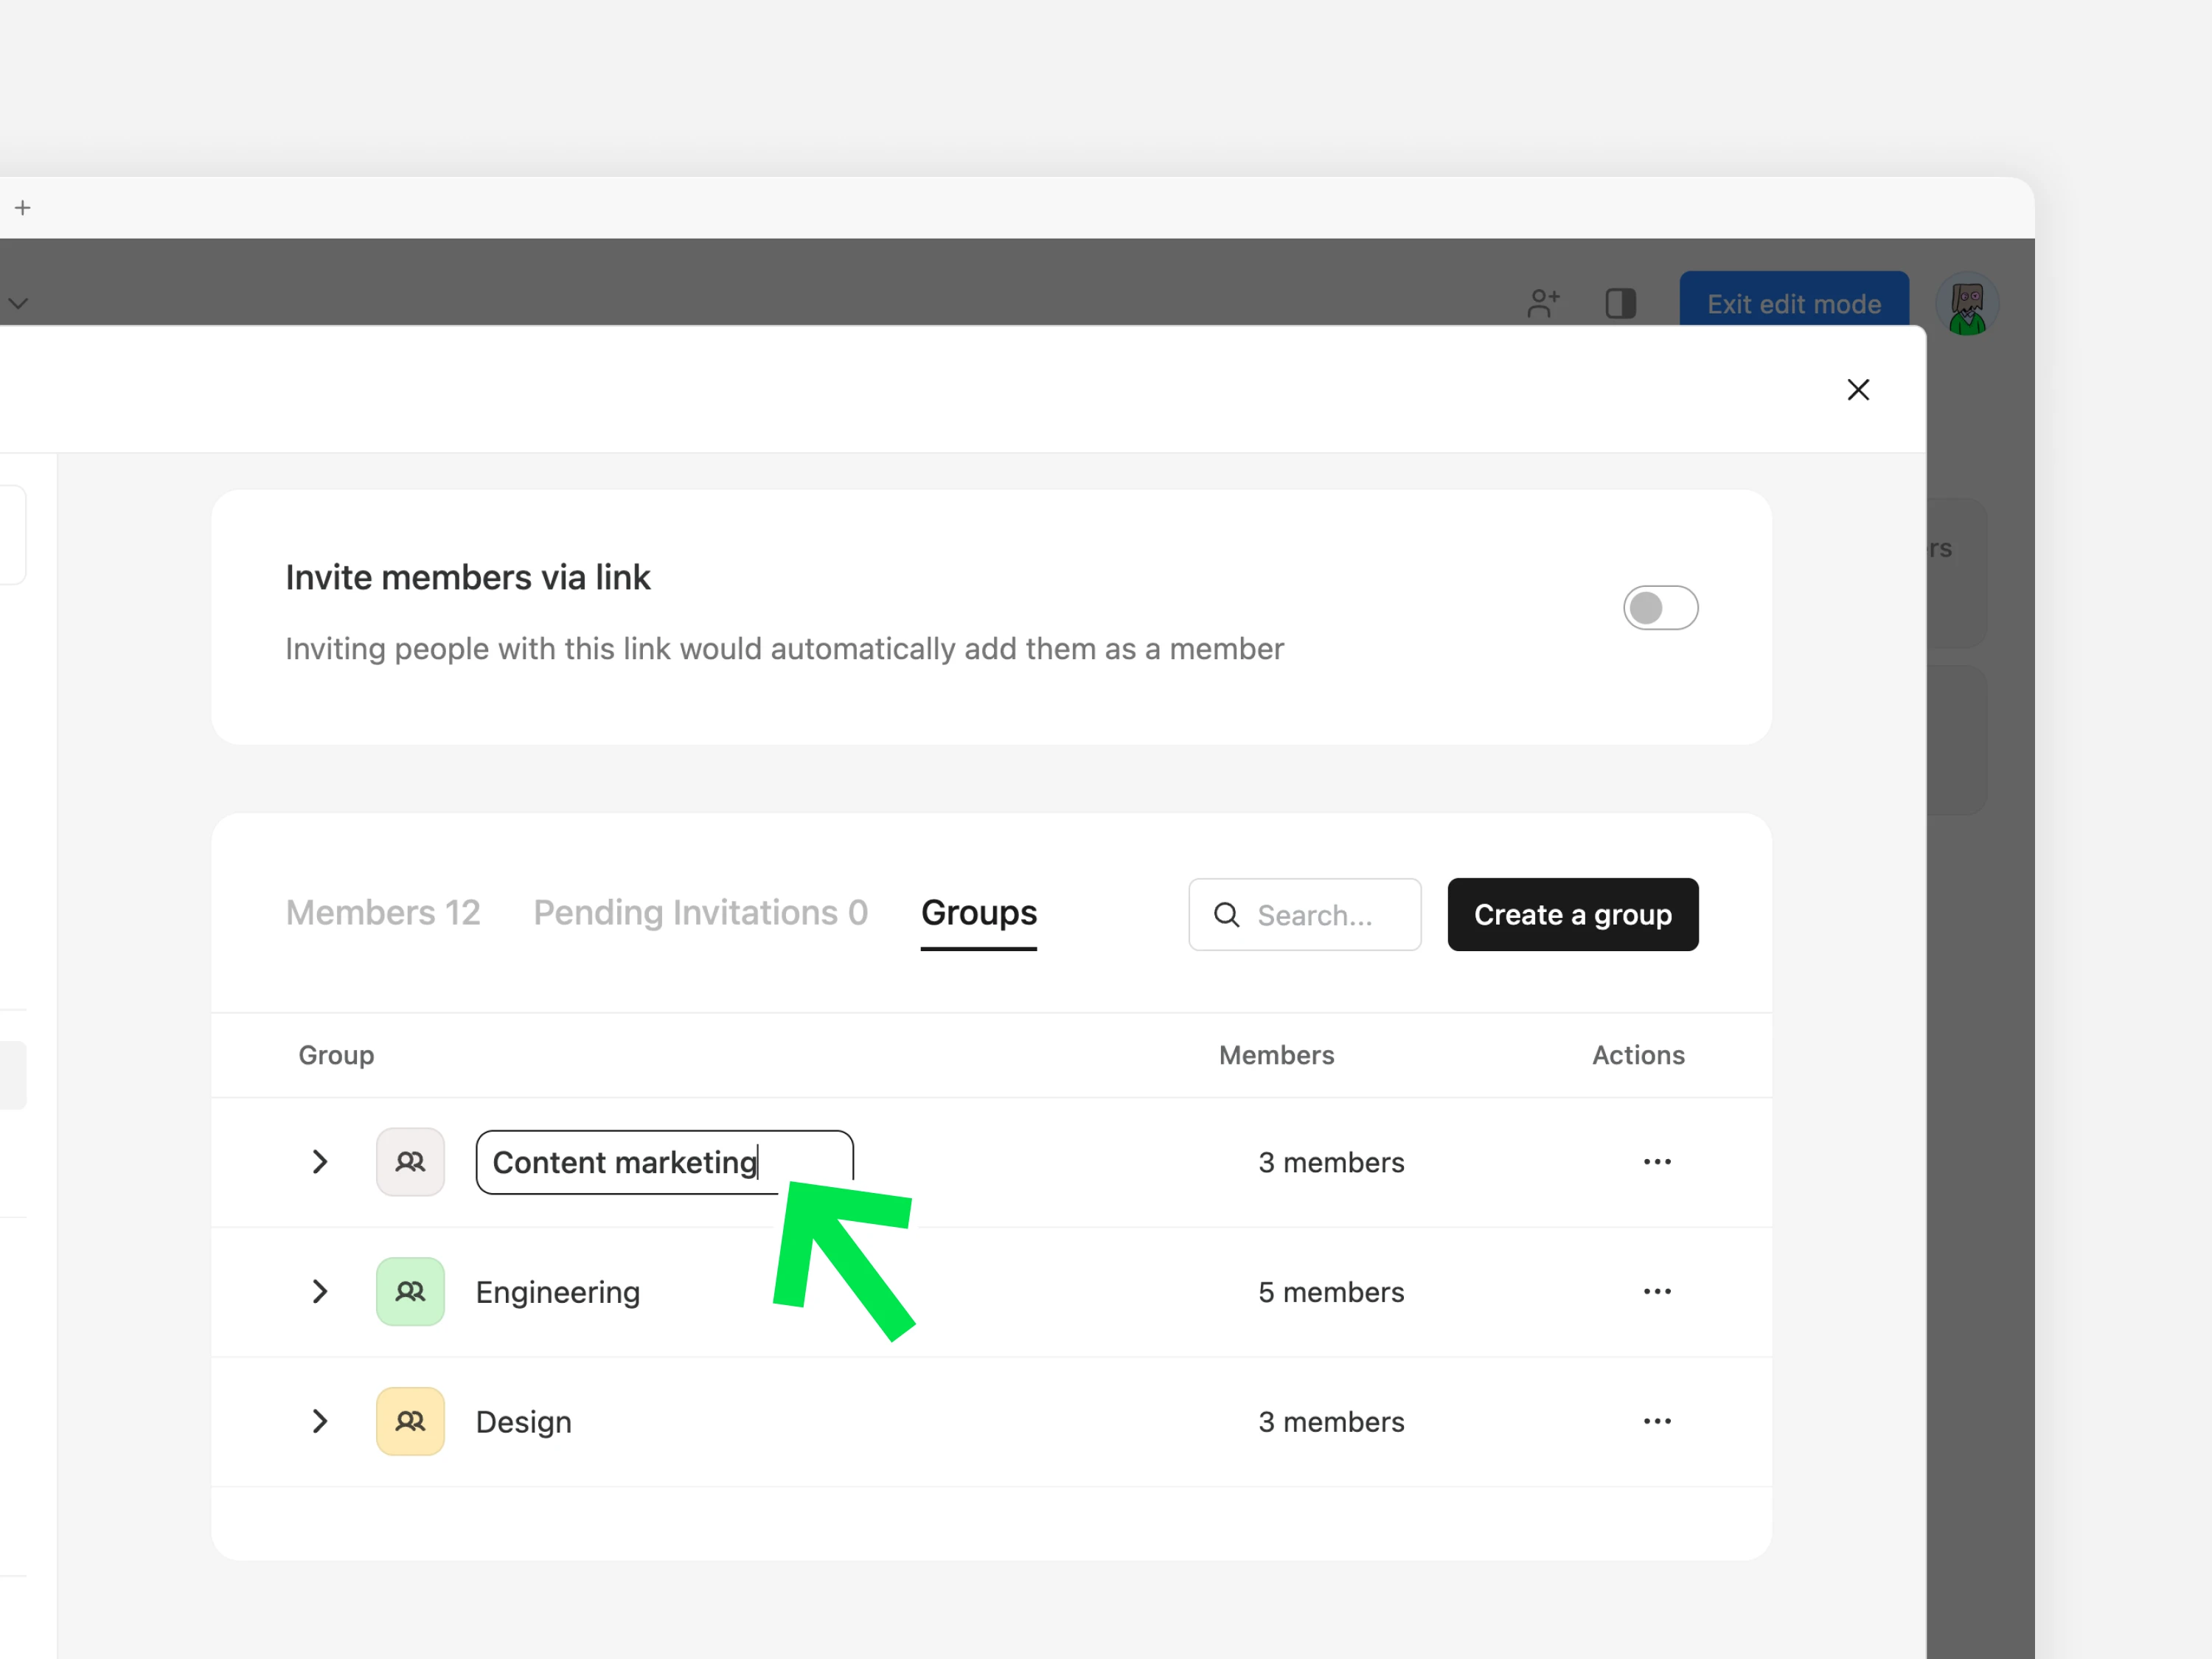Expand the Engineering group row
Image resolution: width=2212 pixels, height=1659 pixels.
click(x=320, y=1292)
